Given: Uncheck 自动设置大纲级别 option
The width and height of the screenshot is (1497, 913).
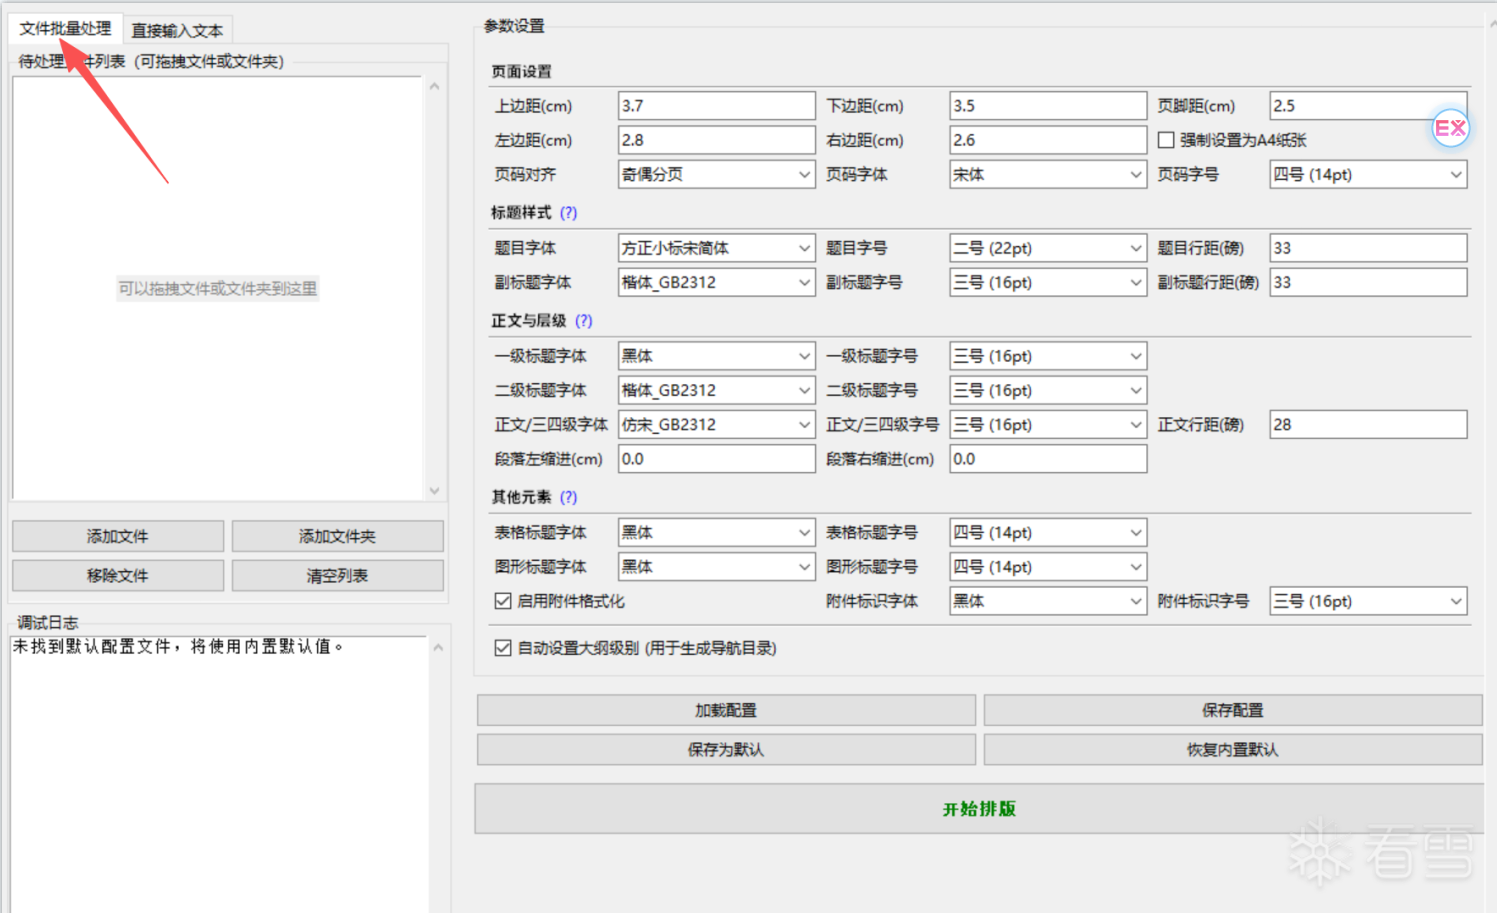Looking at the screenshot, I should [x=503, y=648].
